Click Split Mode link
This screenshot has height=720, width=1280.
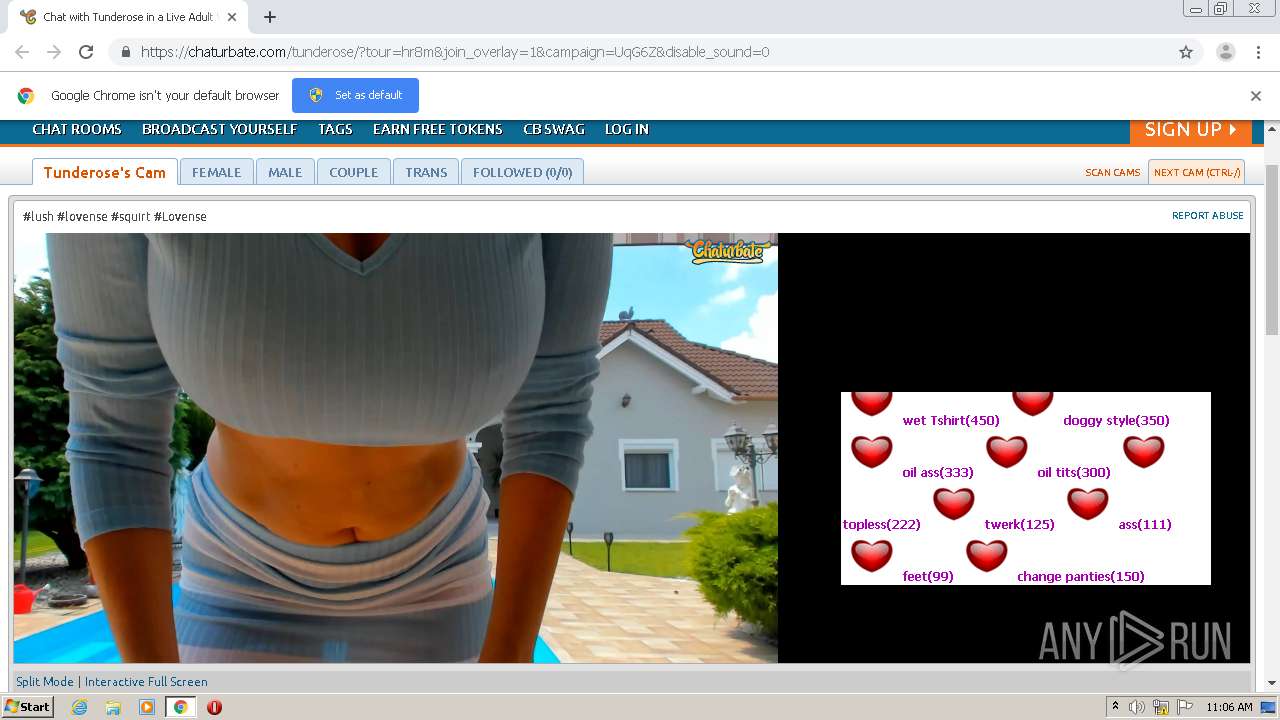click(x=45, y=681)
